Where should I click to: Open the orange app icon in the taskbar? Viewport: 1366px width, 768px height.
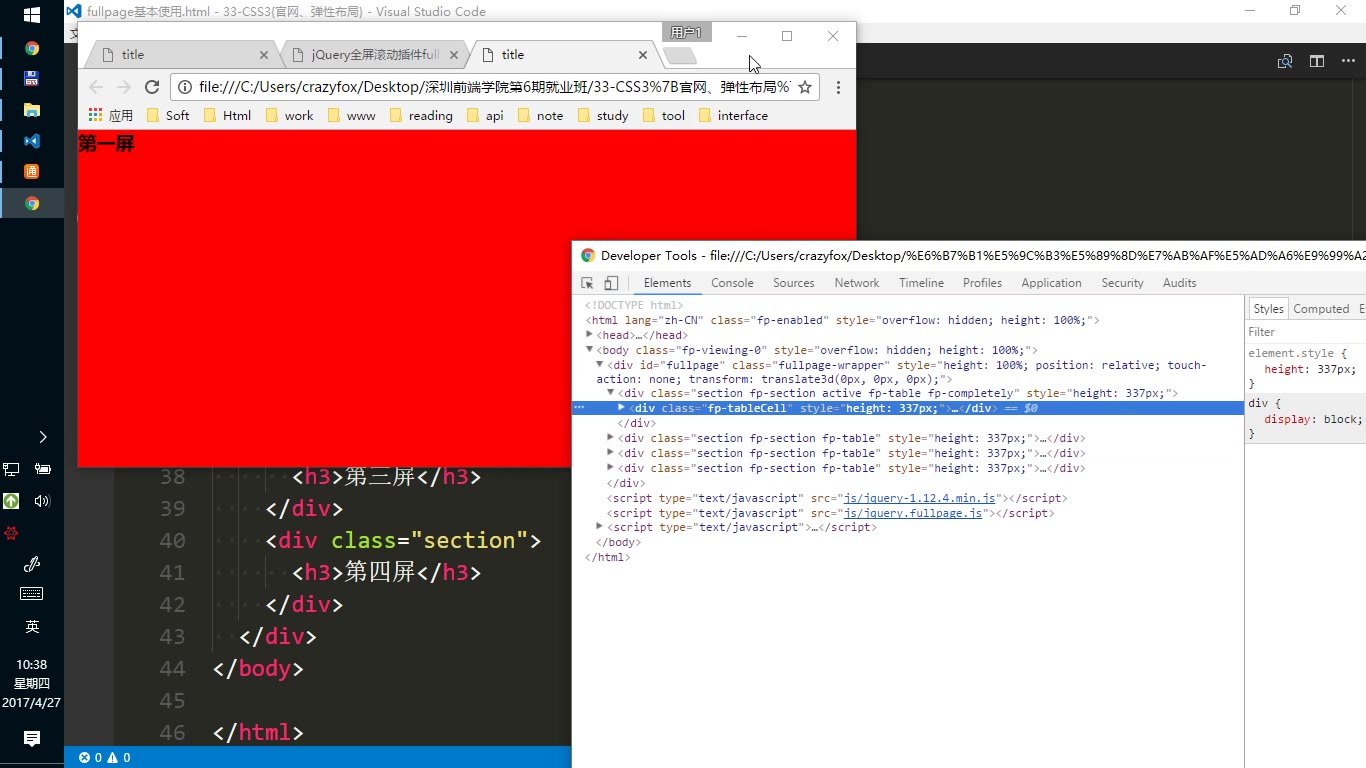point(32,172)
